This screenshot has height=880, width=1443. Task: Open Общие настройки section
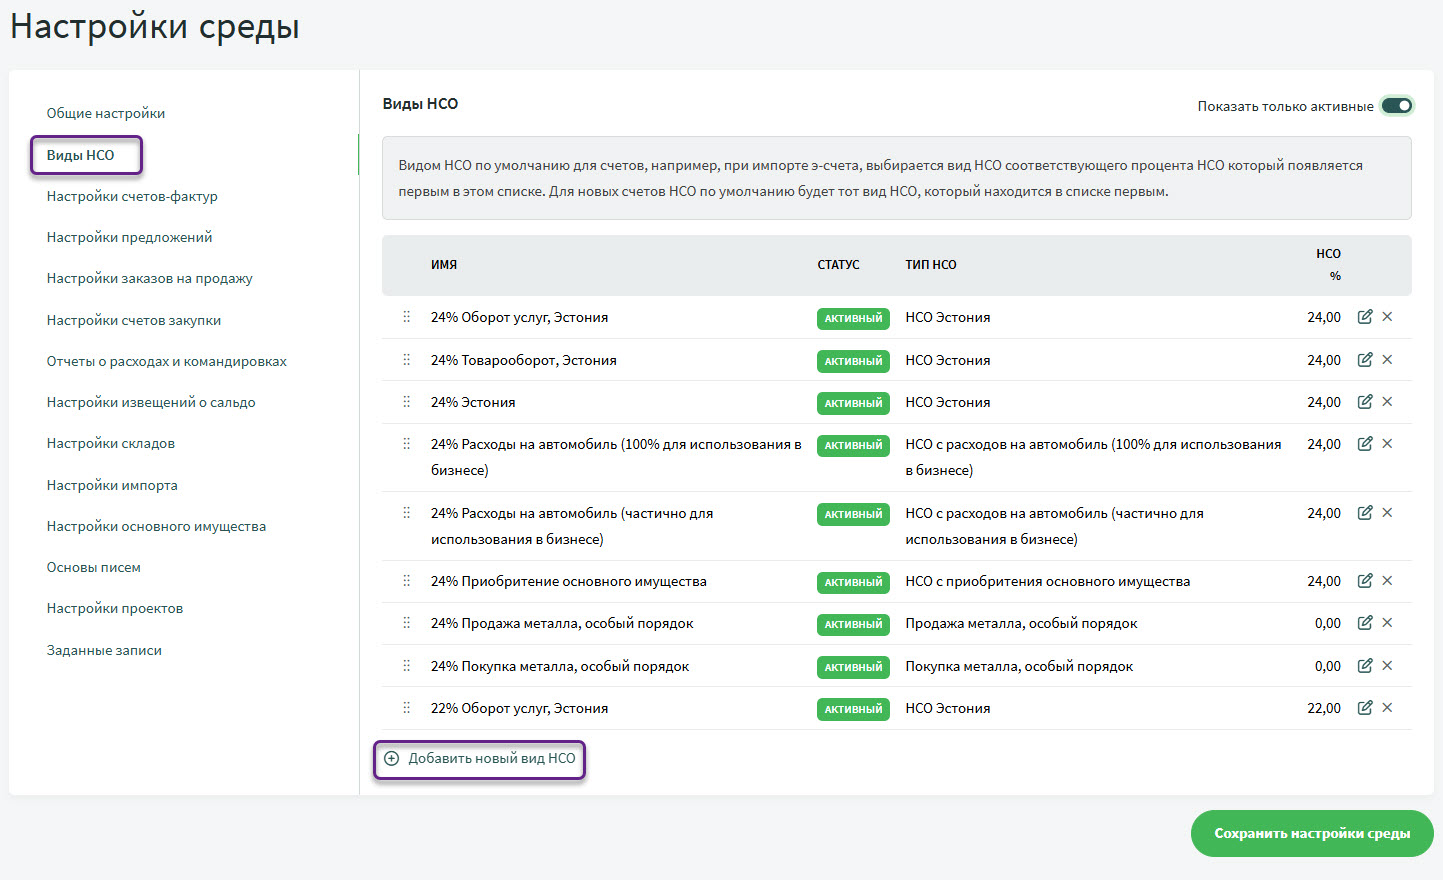point(106,113)
